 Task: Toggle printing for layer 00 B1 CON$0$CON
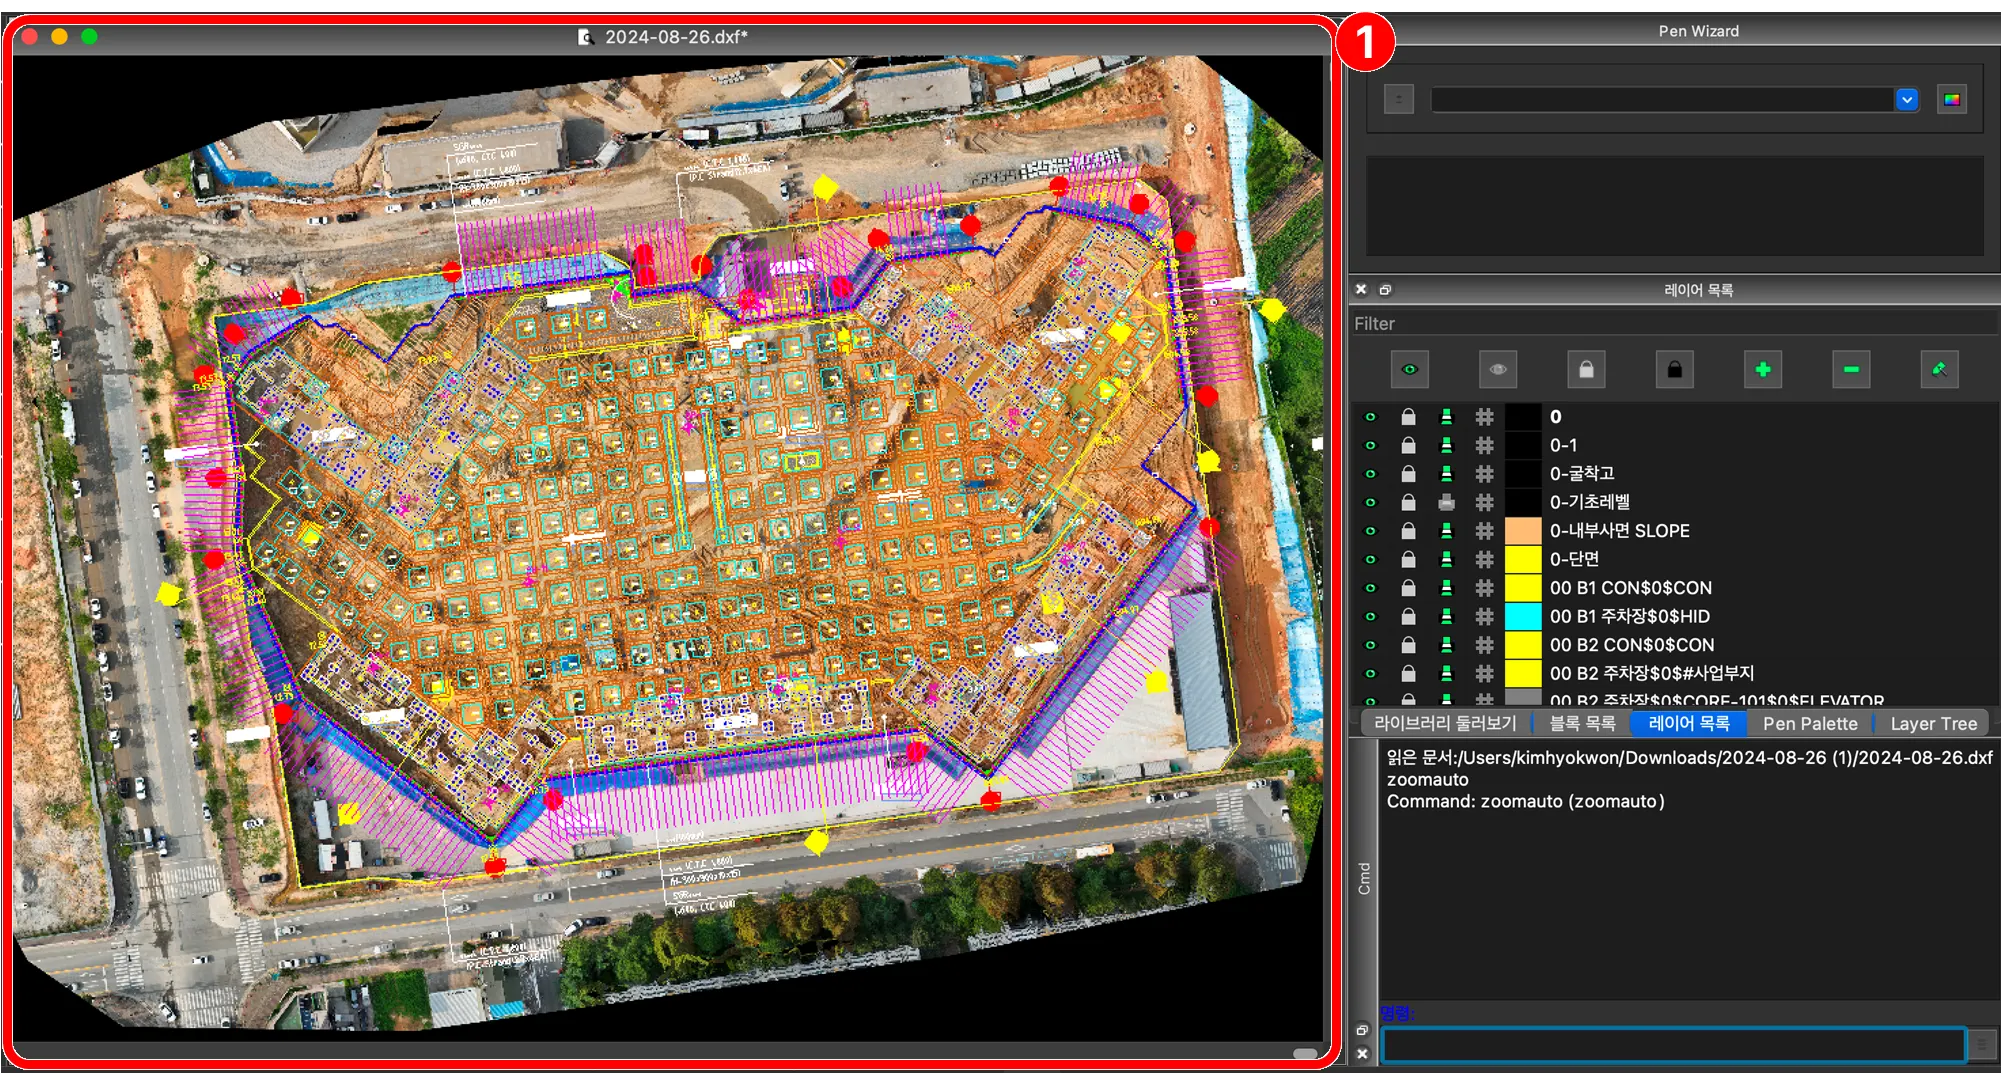1446,588
